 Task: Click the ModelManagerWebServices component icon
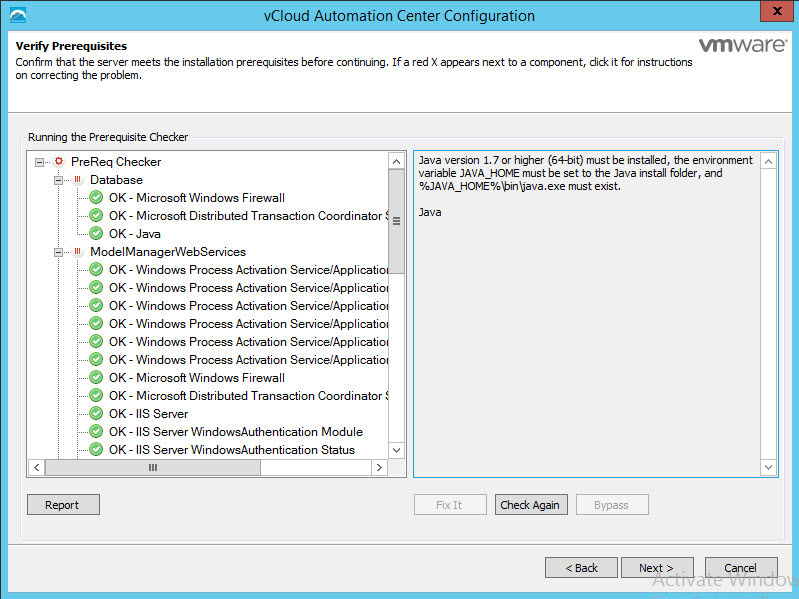coord(77,252)
